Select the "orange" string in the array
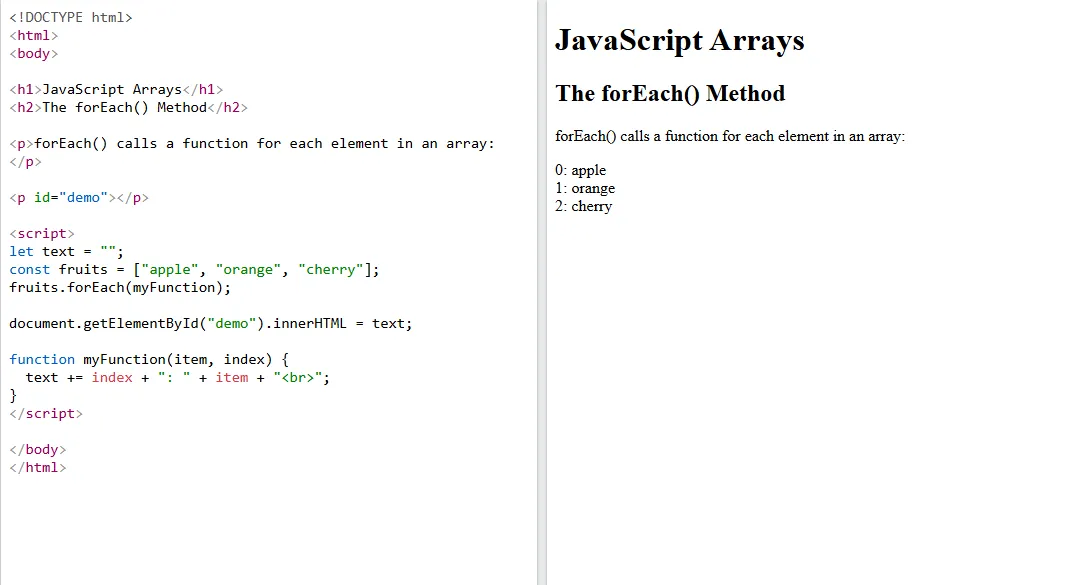The image size is (1081, 585). 247,269
